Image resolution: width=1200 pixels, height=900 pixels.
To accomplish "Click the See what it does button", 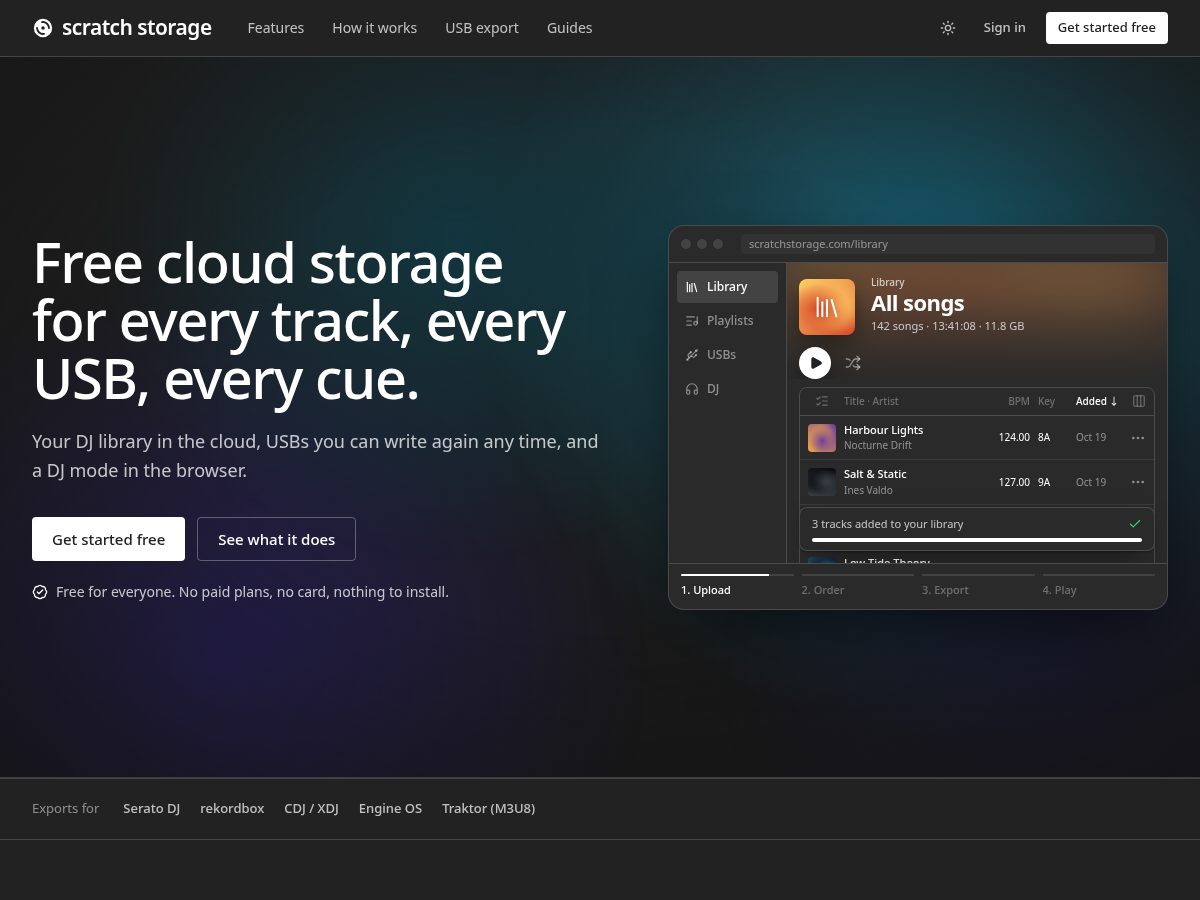I will pyautogui.click(x=276, y=539).
